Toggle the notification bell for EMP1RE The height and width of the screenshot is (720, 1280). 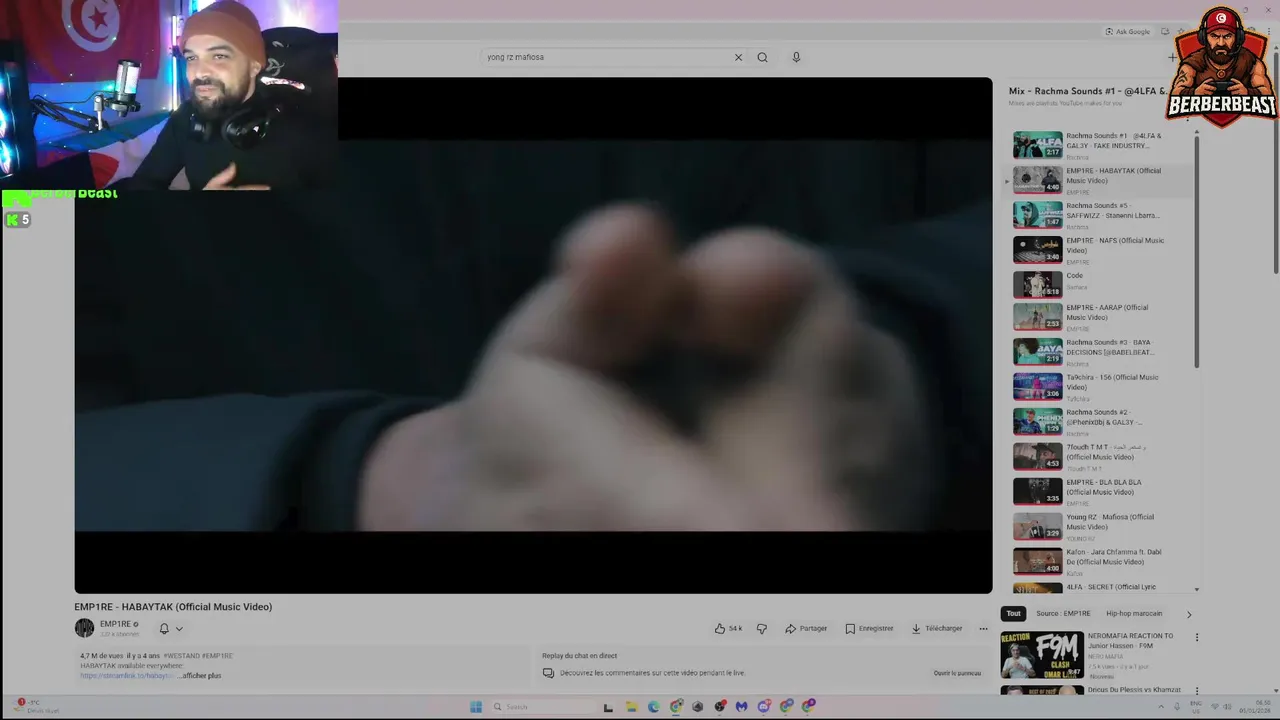[x=164, y=629]
